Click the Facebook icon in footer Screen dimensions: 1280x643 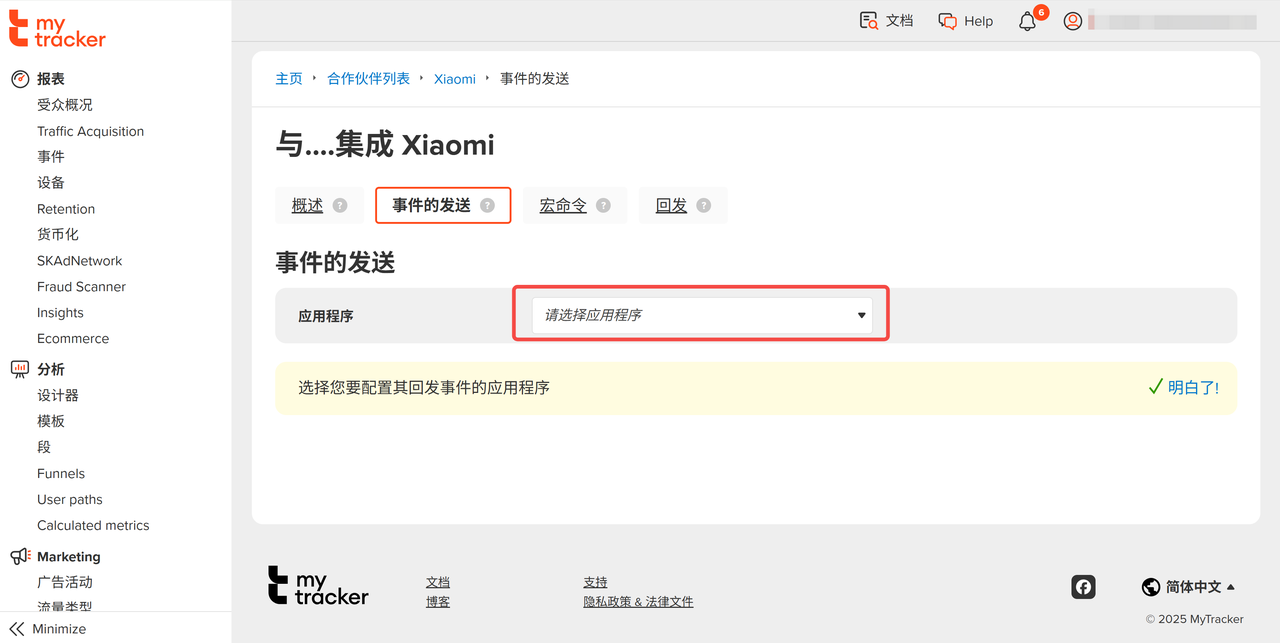[1083, 587]
